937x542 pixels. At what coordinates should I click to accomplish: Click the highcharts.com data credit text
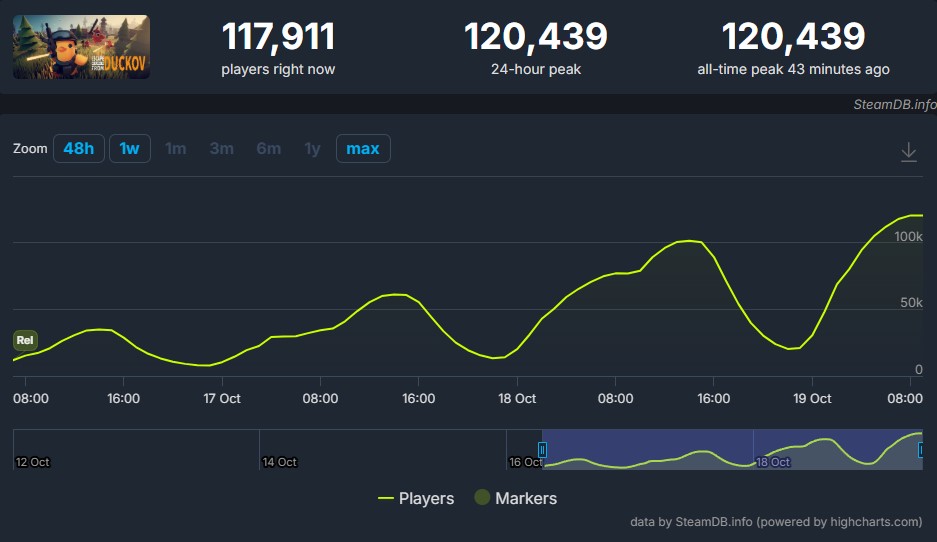coord(775,521)
